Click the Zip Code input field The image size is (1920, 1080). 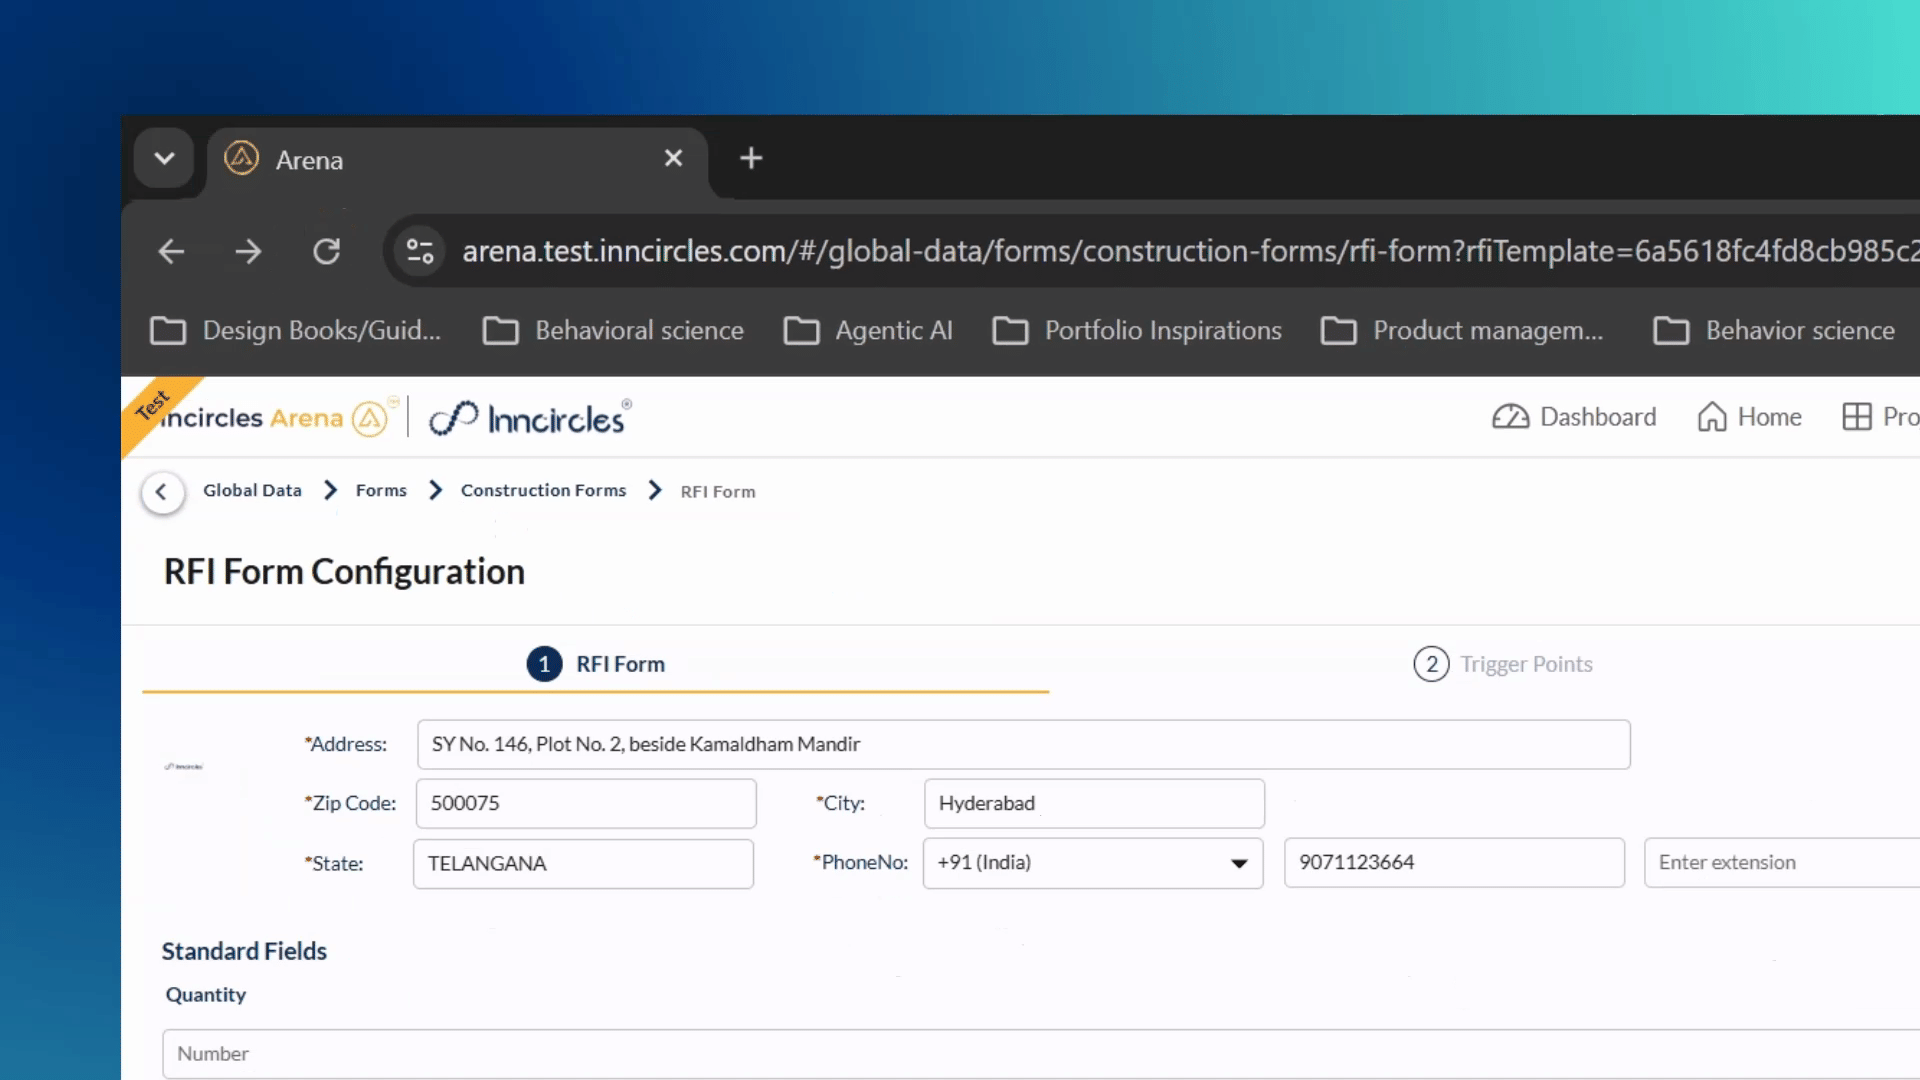click(586, 804)
